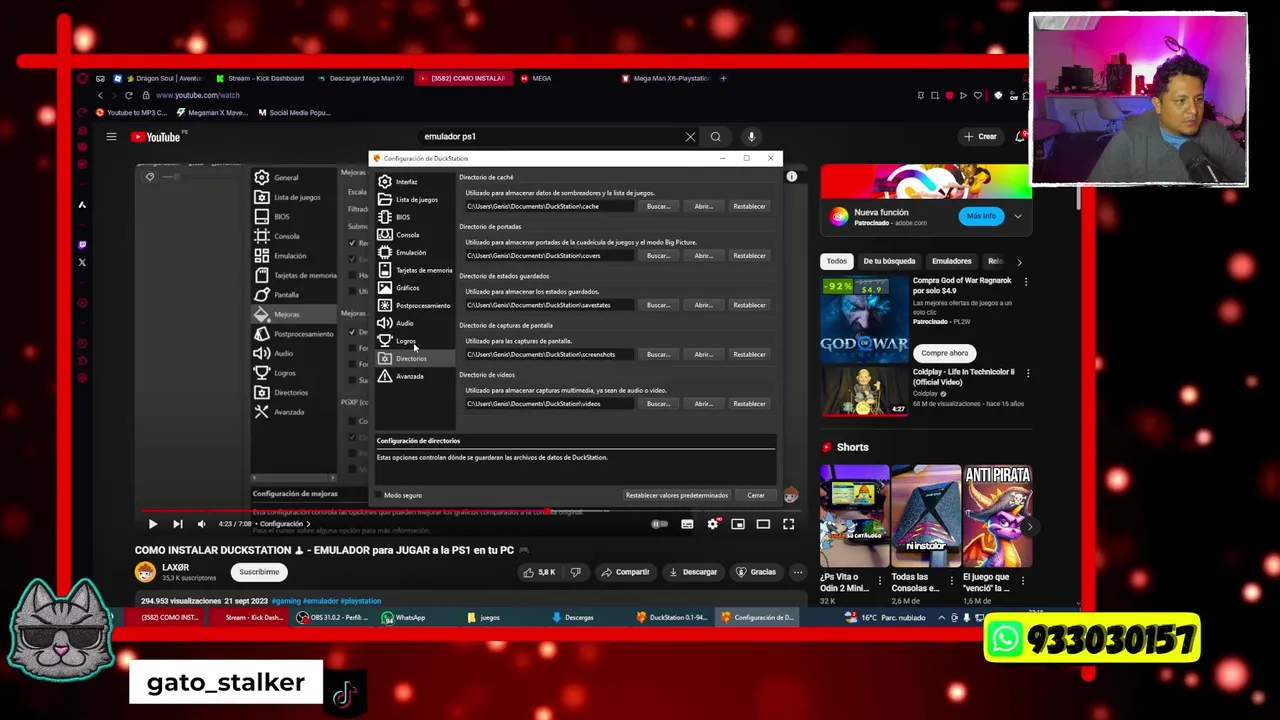Open OBS 31.0.2 from taskbar
The width and height of the screenshot is (1280, 720).
(x=333, y=618)
